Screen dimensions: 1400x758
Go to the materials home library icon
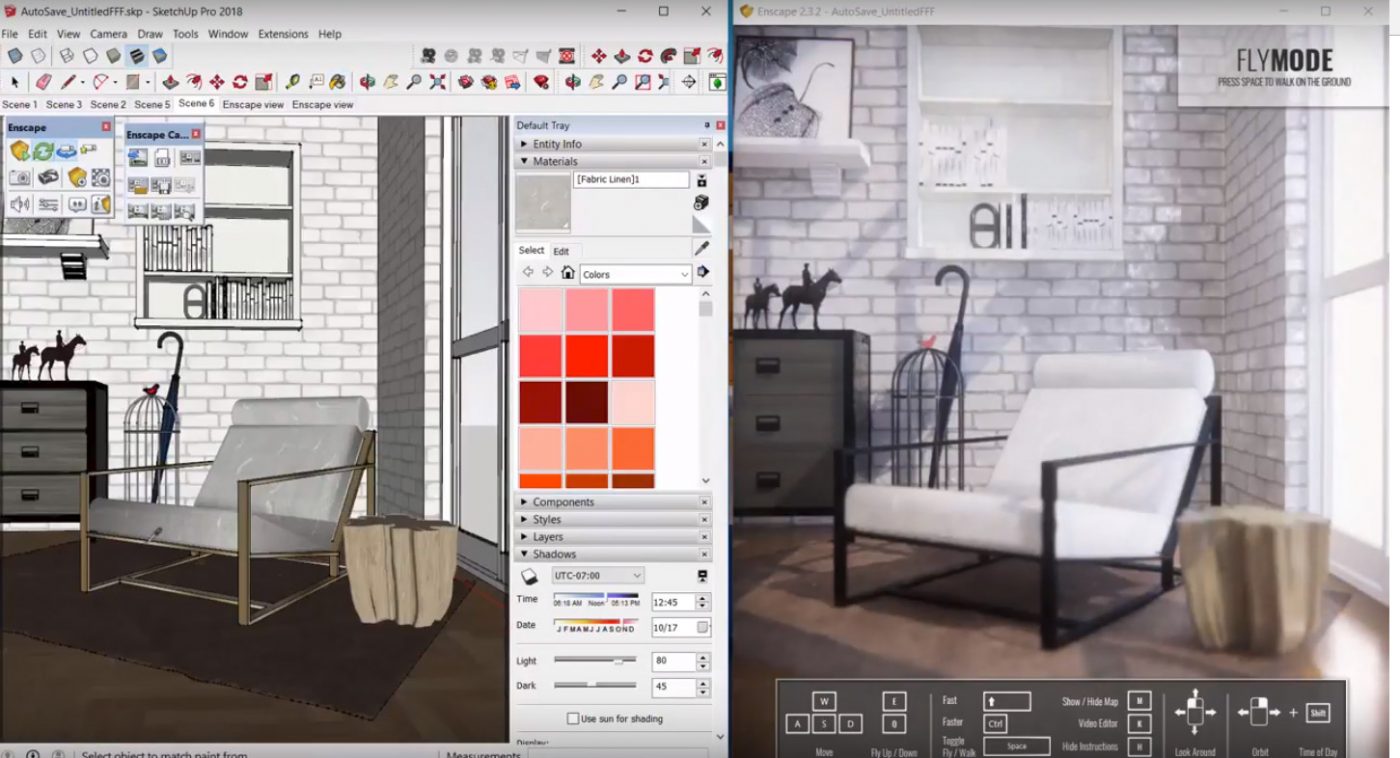click(568, 273)
